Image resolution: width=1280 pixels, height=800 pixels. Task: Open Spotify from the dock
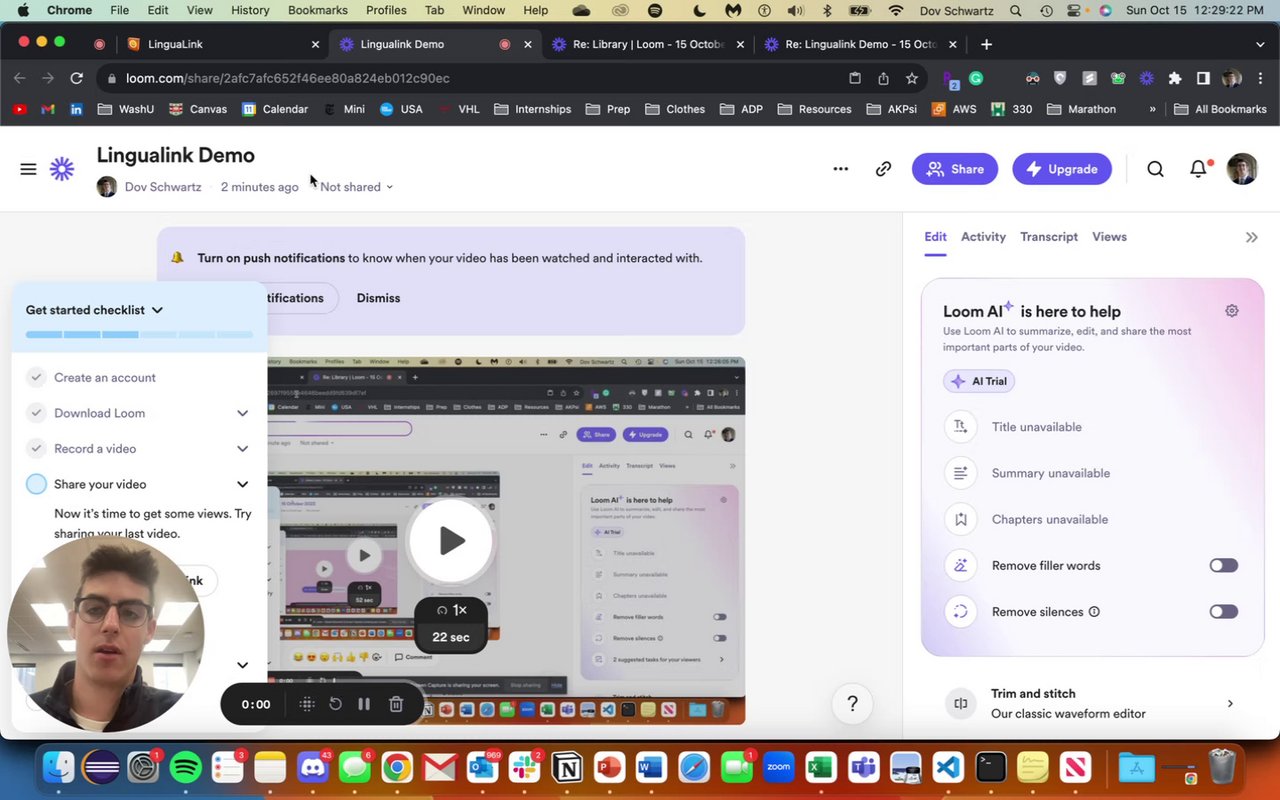click(186, 768)
